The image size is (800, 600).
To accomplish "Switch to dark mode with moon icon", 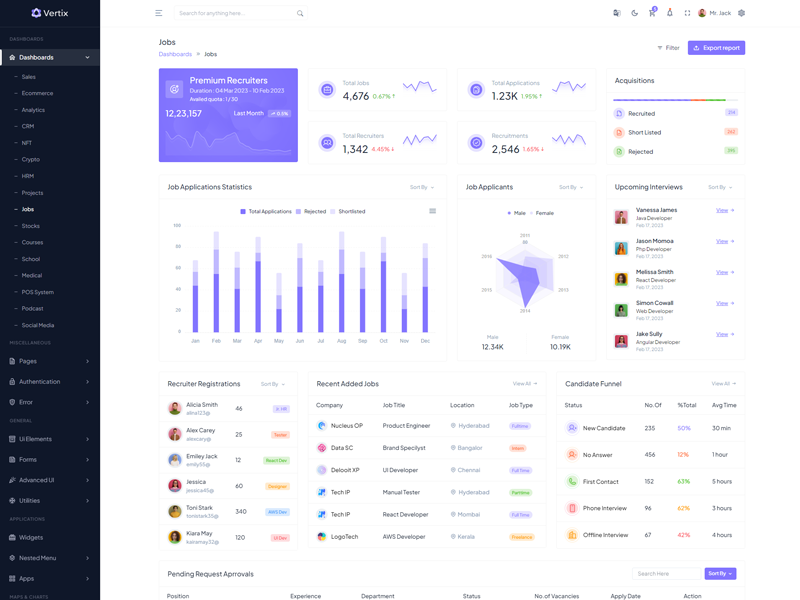I will (x=634, y=13).
